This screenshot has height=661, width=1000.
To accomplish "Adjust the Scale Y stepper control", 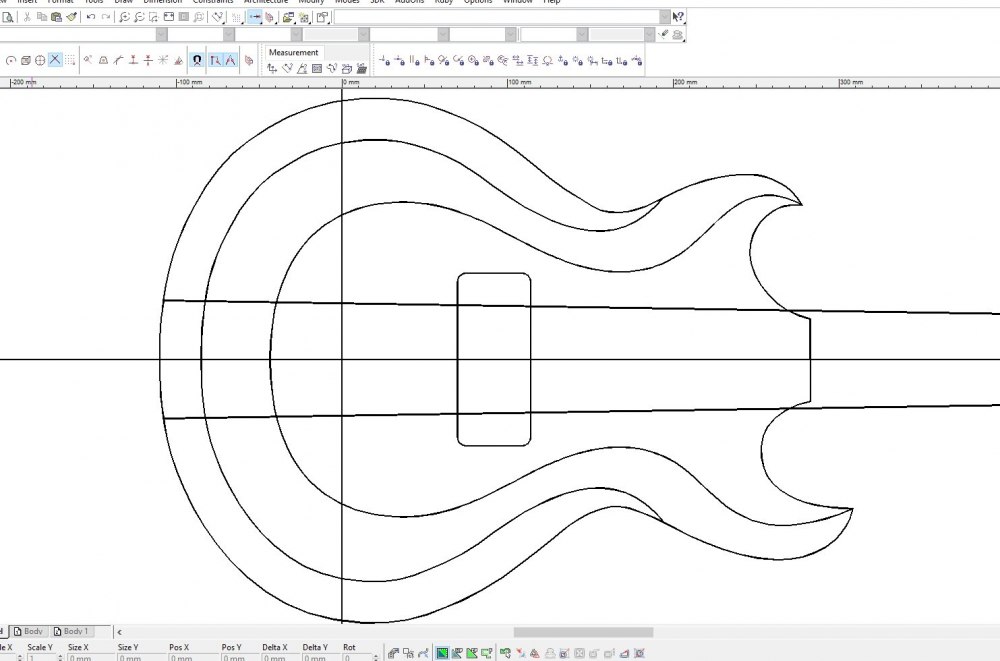I will pyautogui.click(x=59, y=655).
